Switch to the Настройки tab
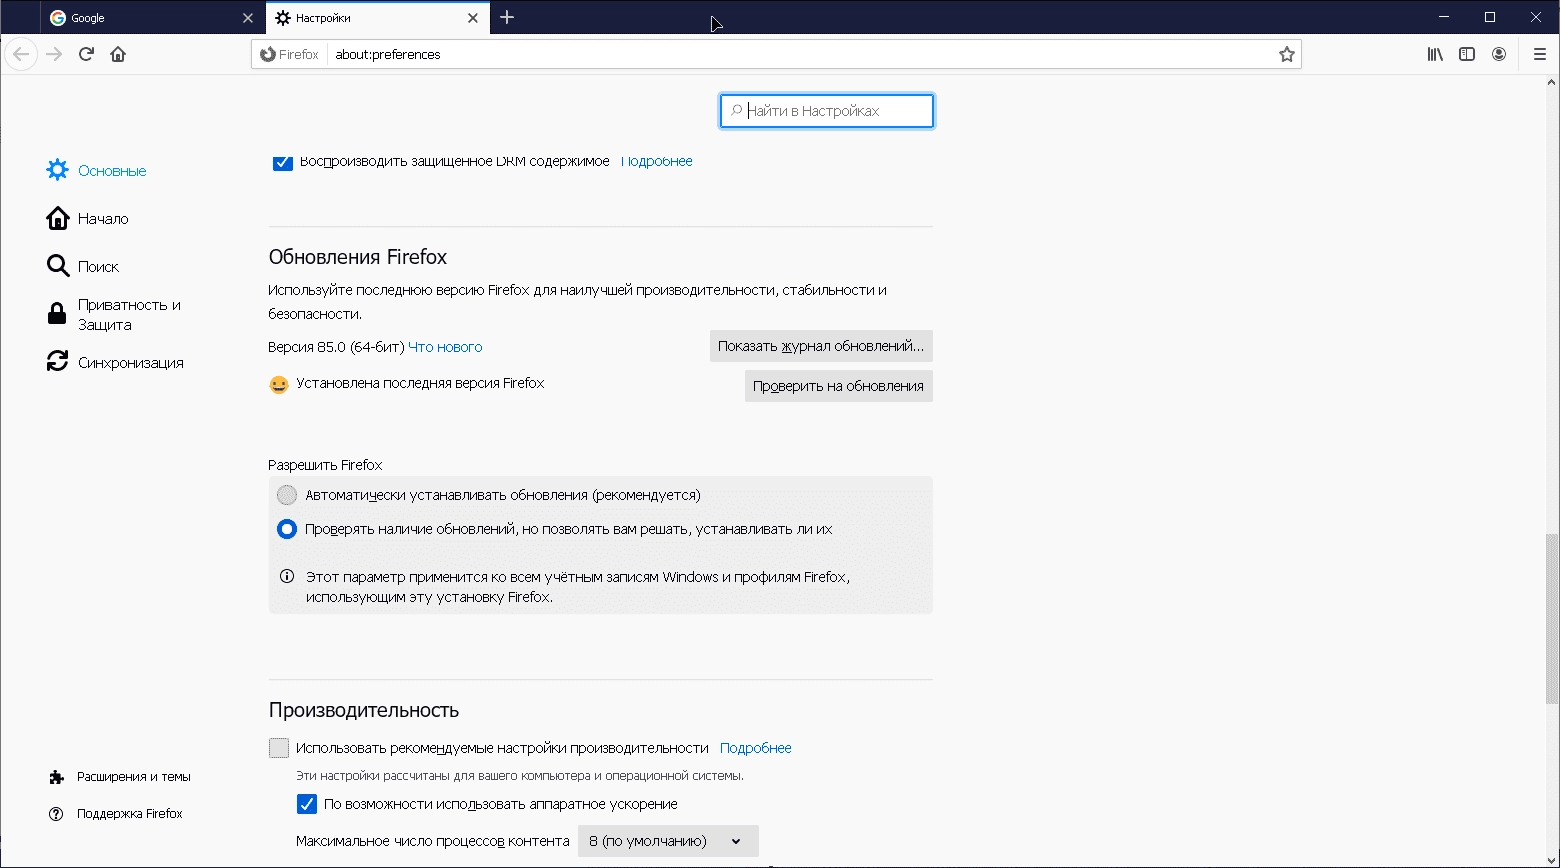Viewport: 1560px width, 868px height. pyautogui.click(x=377, y=18)
